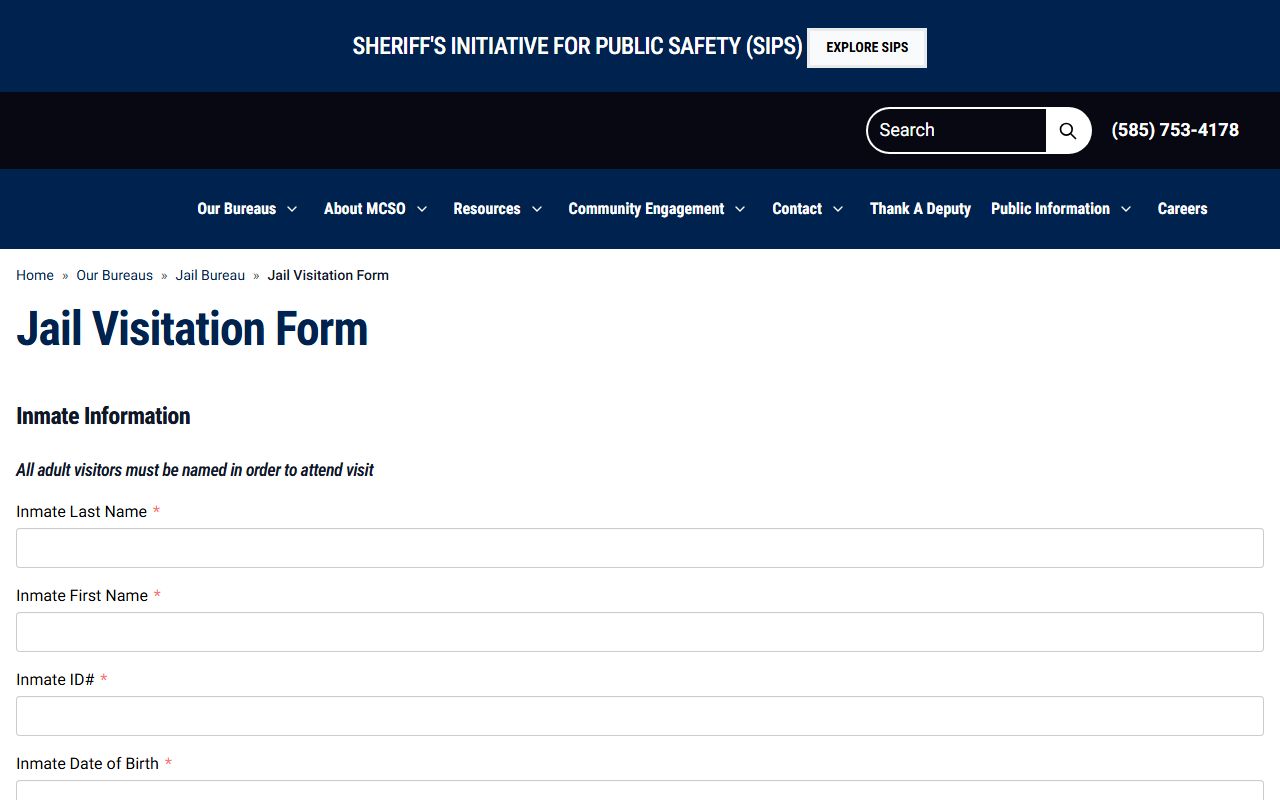Image resolution: width=1280 pixels, height=800 pixels.
Task: Click the Inmate Information section heading
Action: (x=103, y=416)
